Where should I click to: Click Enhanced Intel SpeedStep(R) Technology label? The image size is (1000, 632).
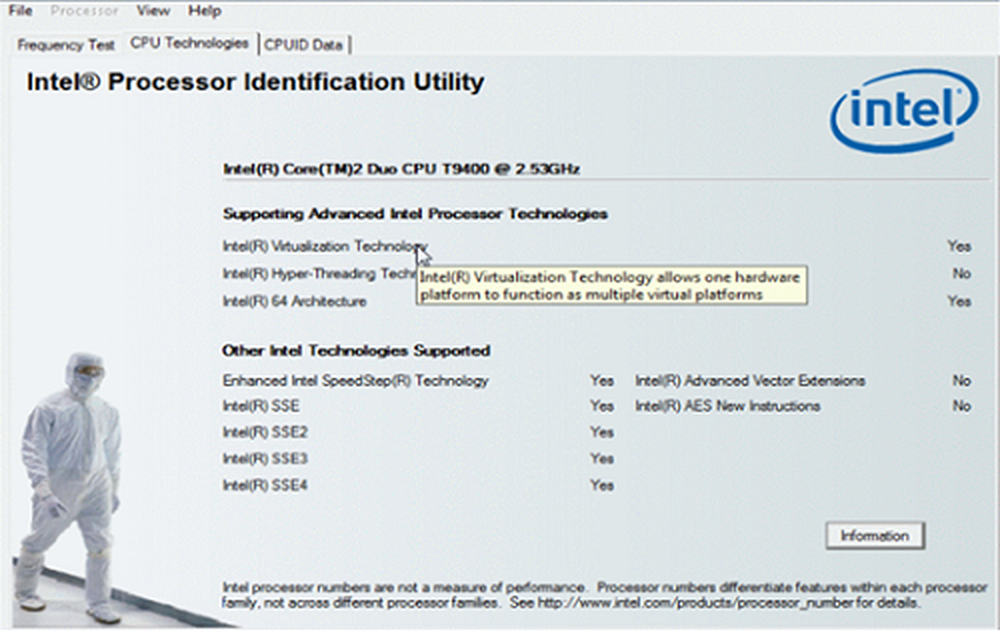coord(356,381)
